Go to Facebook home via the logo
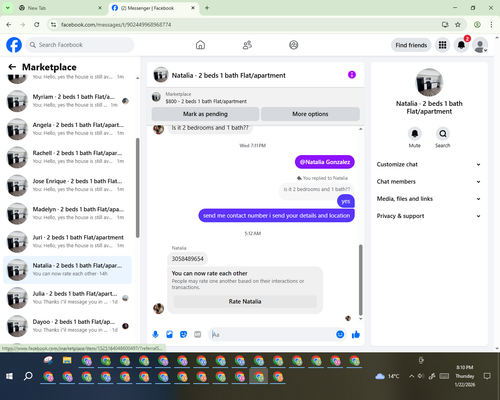The width and height of the screenshot is (500, 400). pyautogui.click(x=14, y=45)
